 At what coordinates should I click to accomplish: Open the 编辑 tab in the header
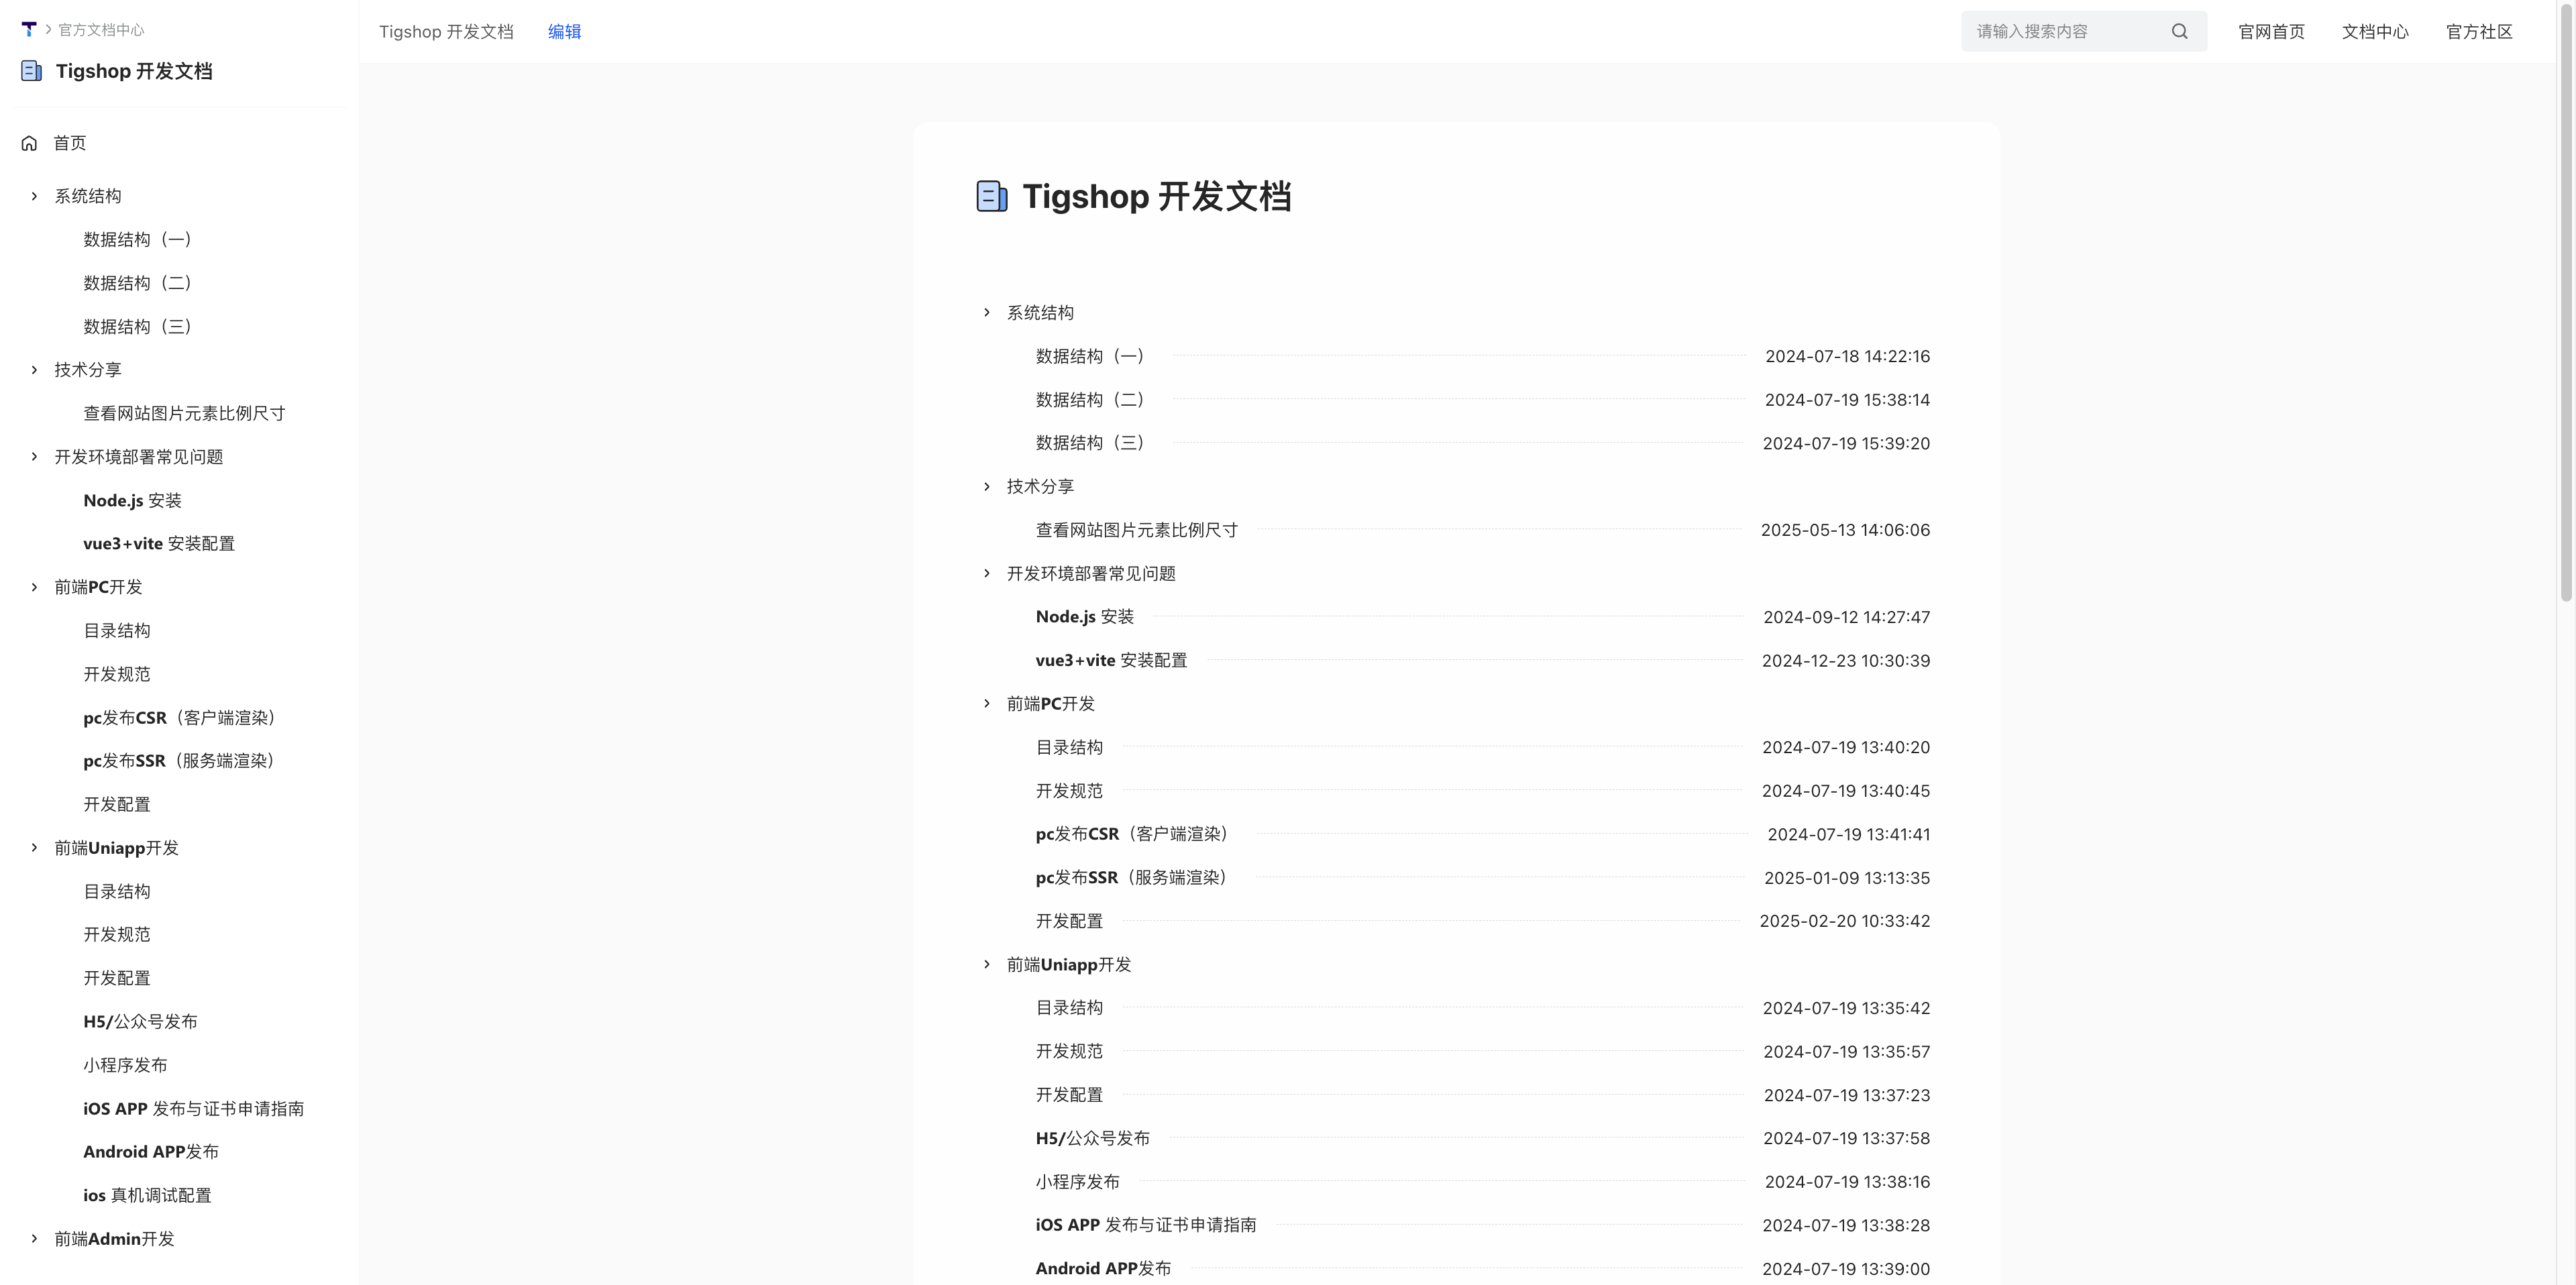point(564,32)
